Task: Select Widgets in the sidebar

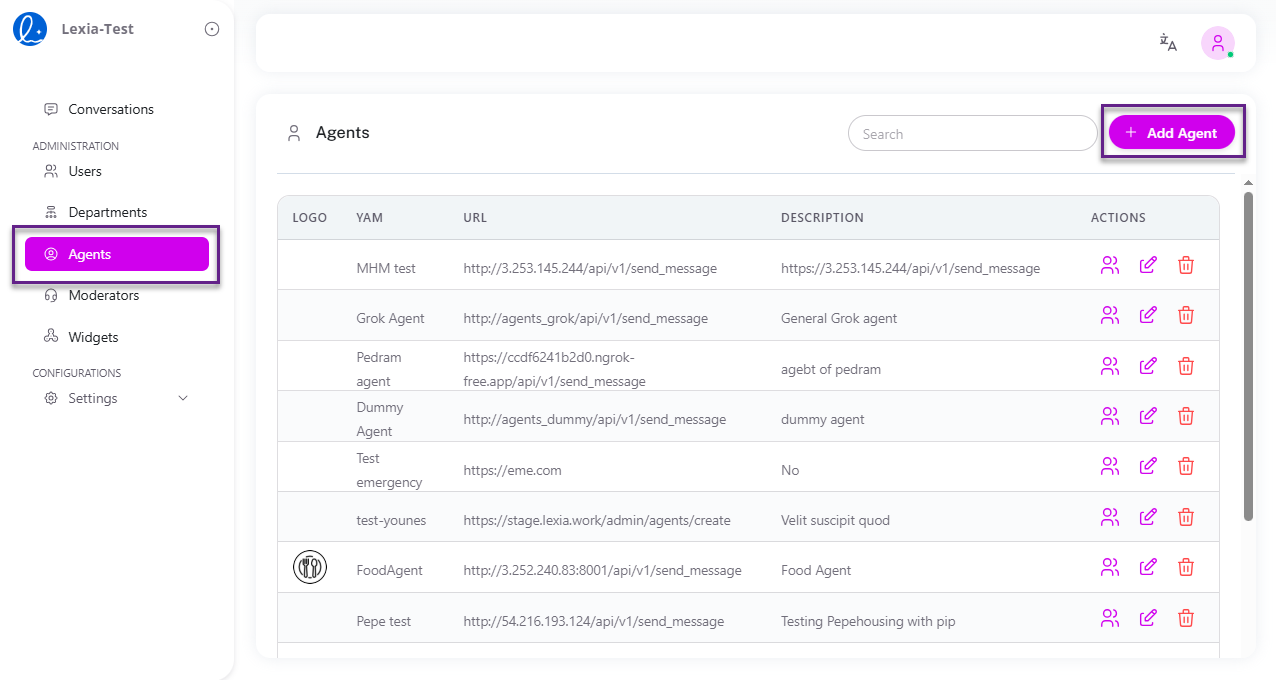Action: tap(92, 337)
